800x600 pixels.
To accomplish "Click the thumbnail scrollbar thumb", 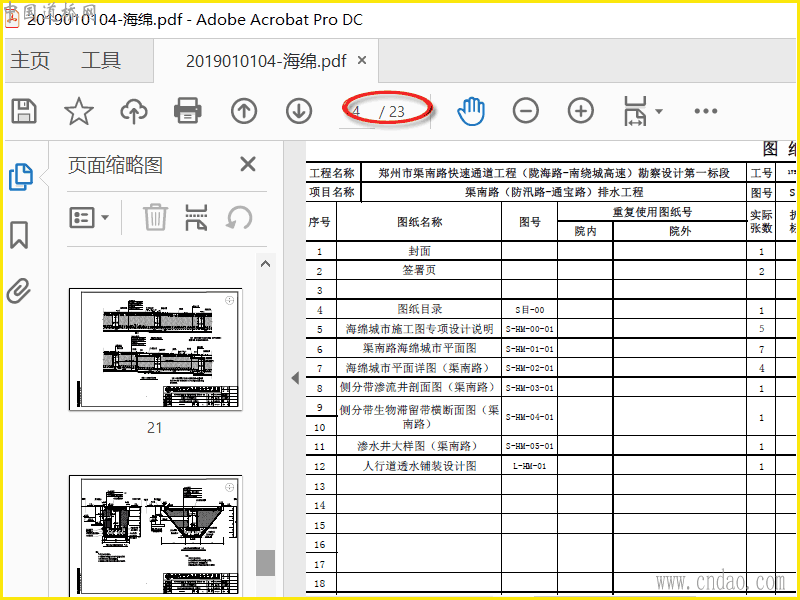I will pos(265,563).
